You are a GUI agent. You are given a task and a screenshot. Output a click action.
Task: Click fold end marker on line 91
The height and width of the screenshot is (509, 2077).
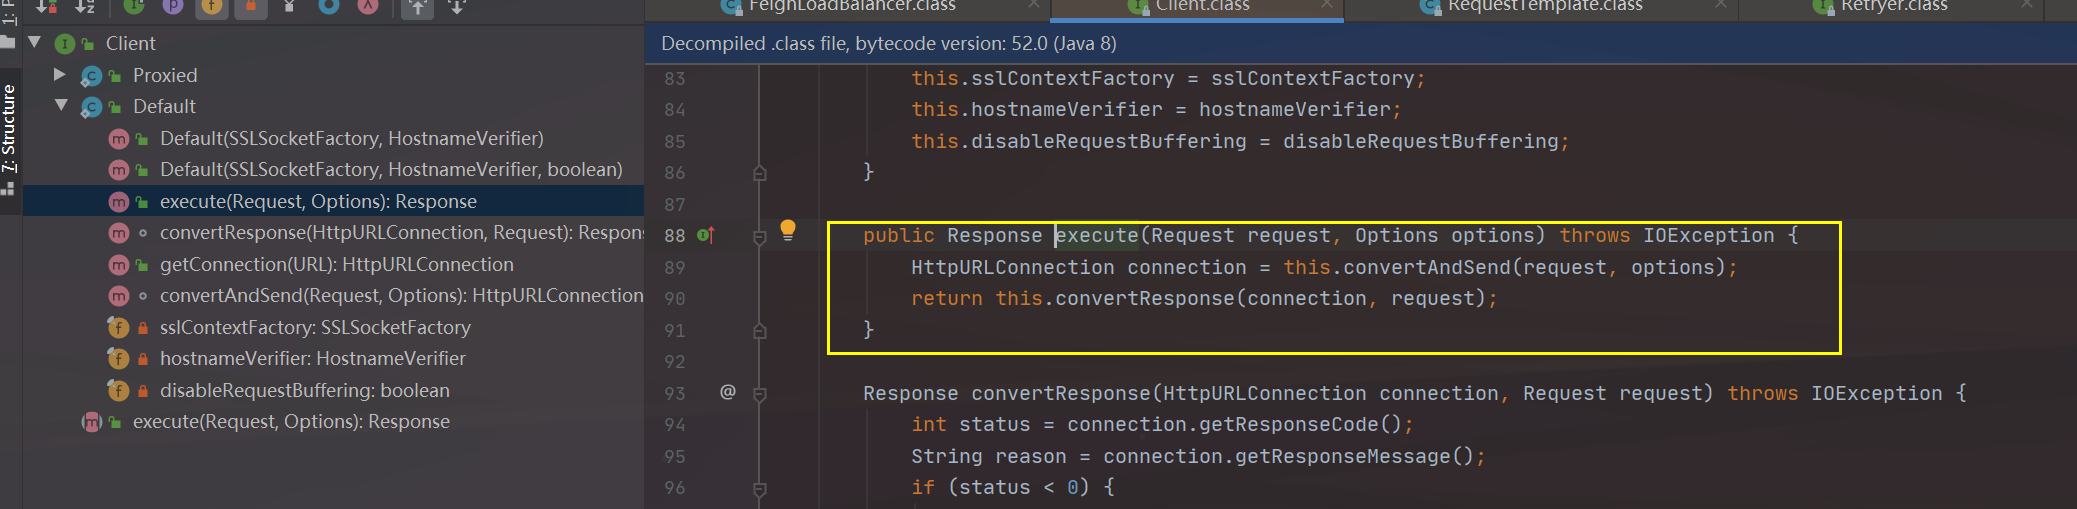point(760,331)
